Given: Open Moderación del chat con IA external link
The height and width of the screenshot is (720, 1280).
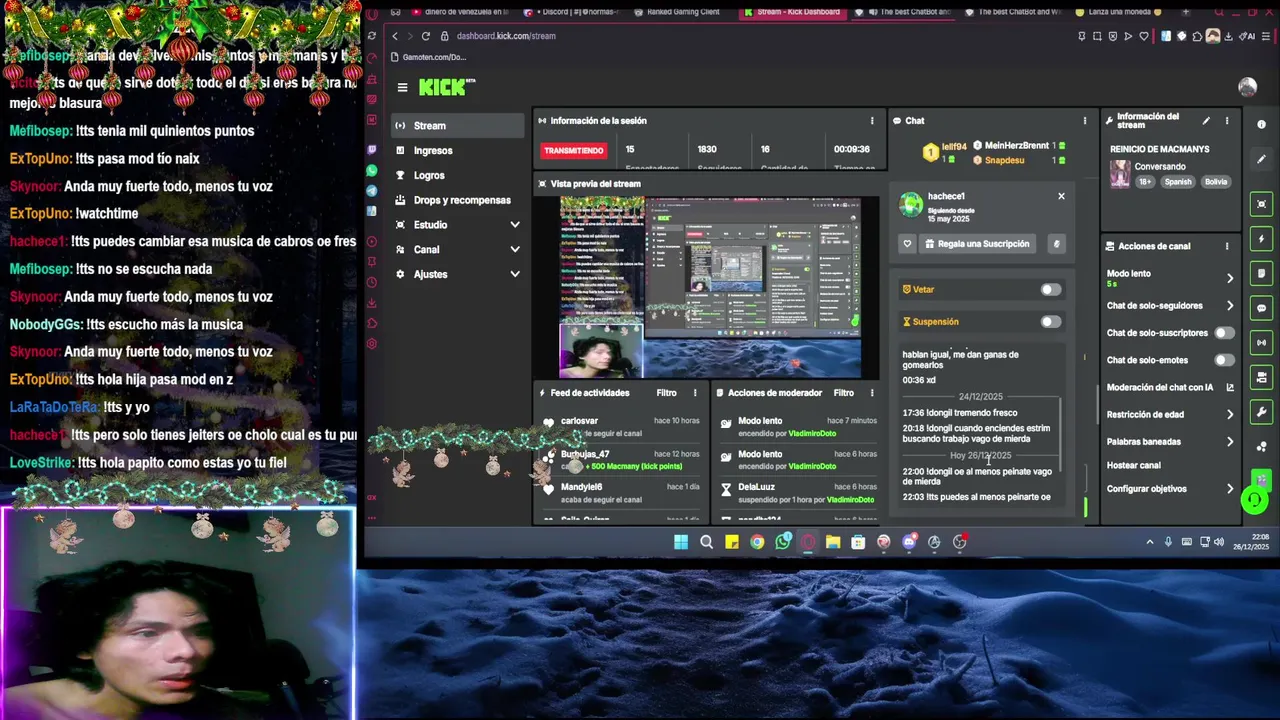Looking at the screenshot, I should [x=1230, y=388].
